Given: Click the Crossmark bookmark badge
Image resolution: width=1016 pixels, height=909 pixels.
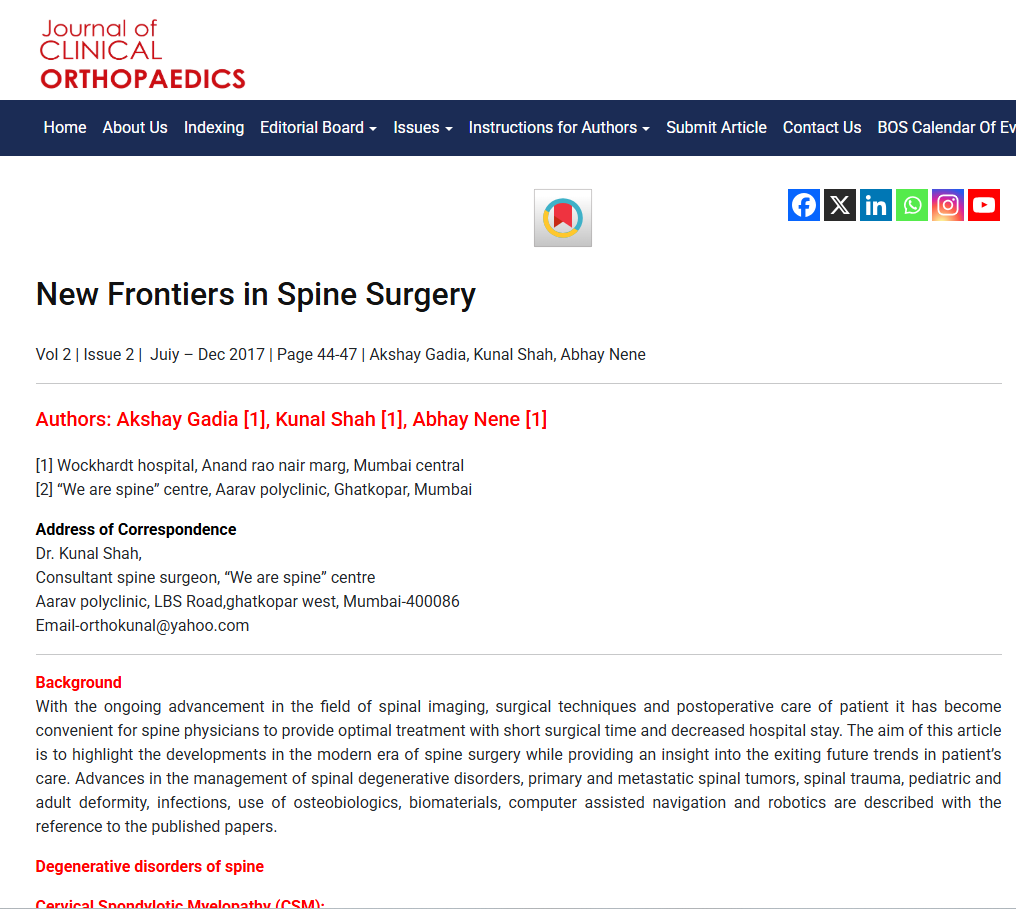Looking at the screenshot, I should pos(563,218).
